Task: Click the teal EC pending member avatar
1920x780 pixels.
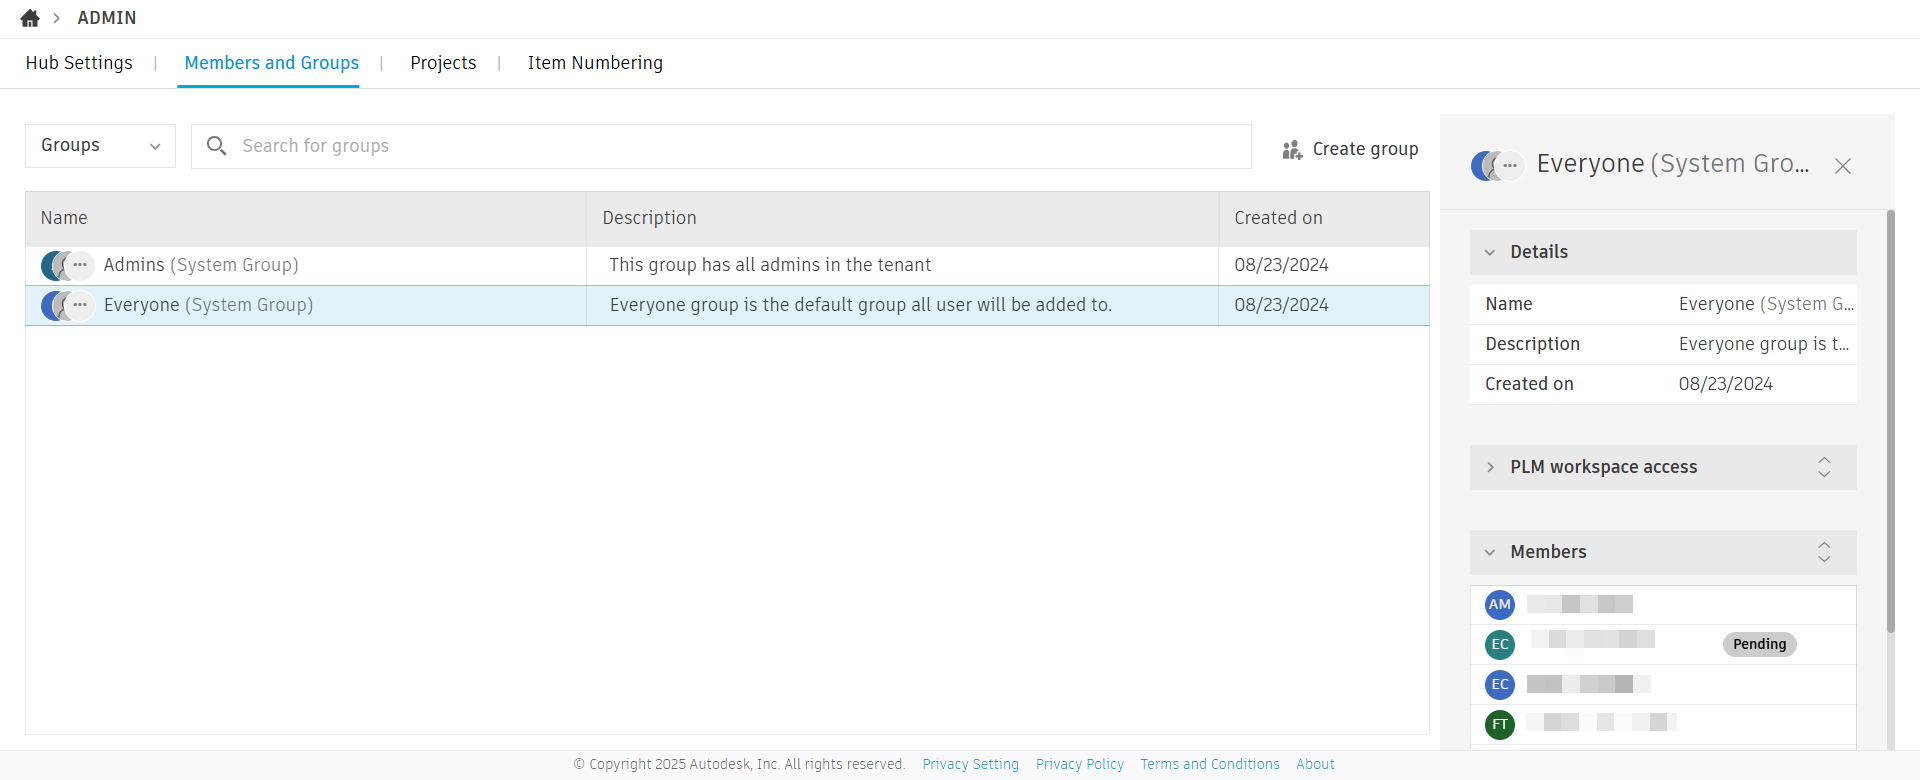Action: [1499, 644]
